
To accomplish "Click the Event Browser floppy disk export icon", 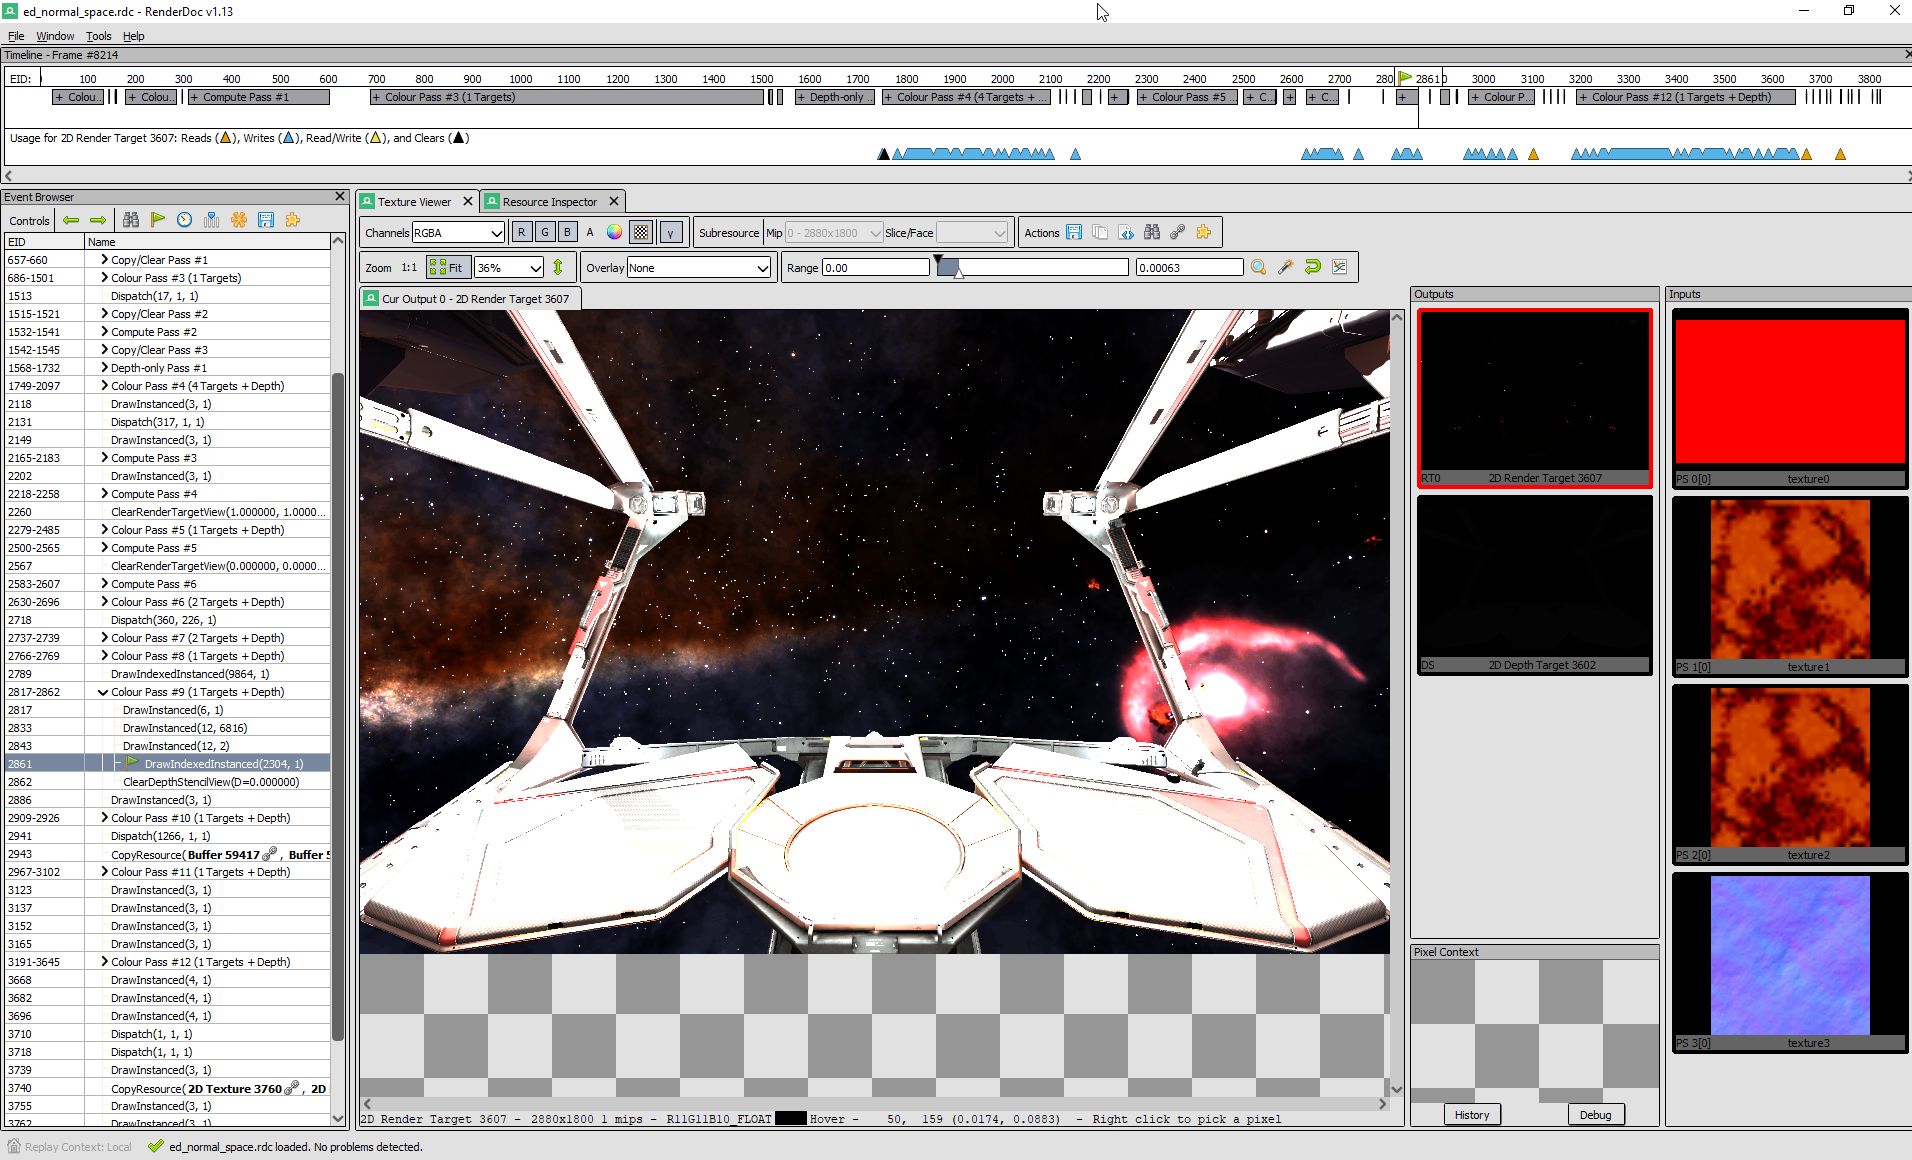I will (266, 220).
